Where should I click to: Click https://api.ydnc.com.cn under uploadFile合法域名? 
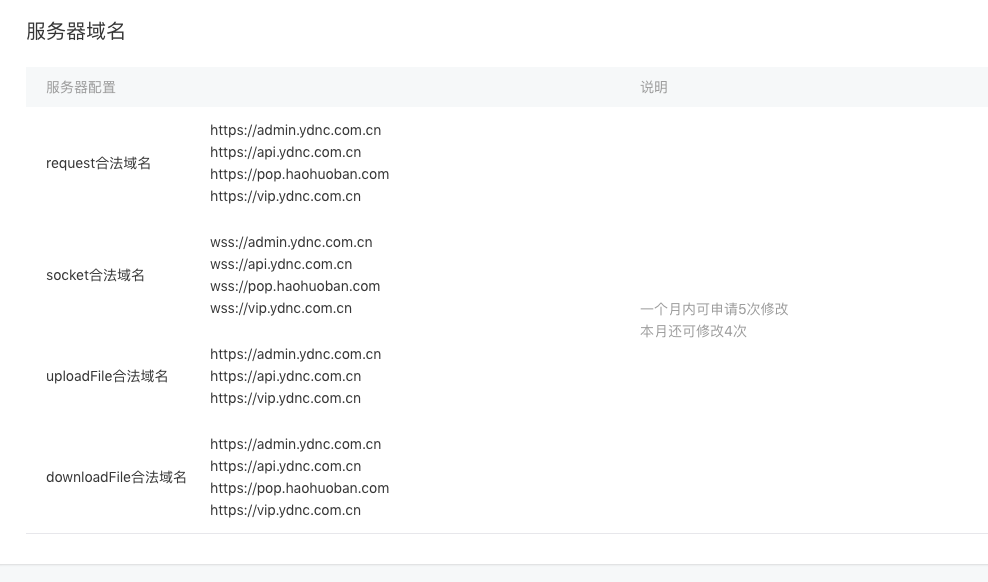click(x=285, y=377)
